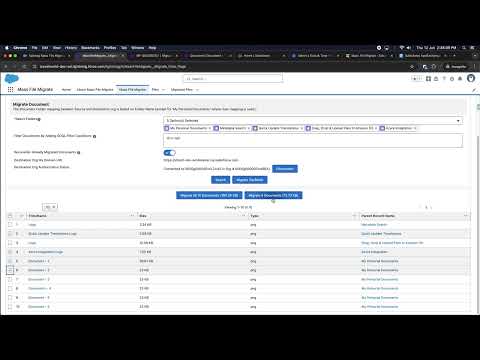Click the browser reload icon
480x360 pixels.
(x=24, y=67)
